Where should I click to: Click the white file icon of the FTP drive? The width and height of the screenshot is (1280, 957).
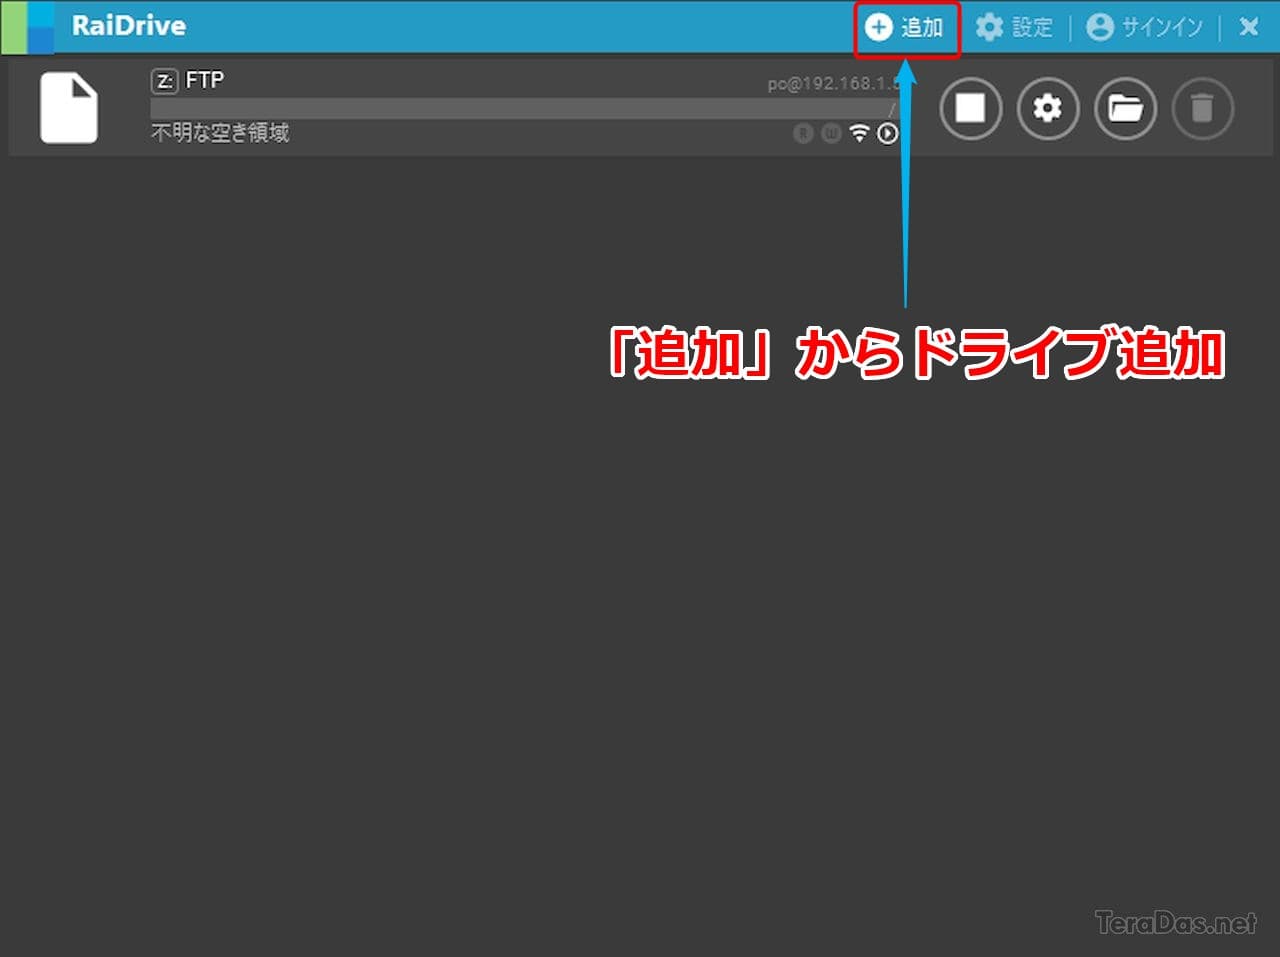[x=69, y=108]
